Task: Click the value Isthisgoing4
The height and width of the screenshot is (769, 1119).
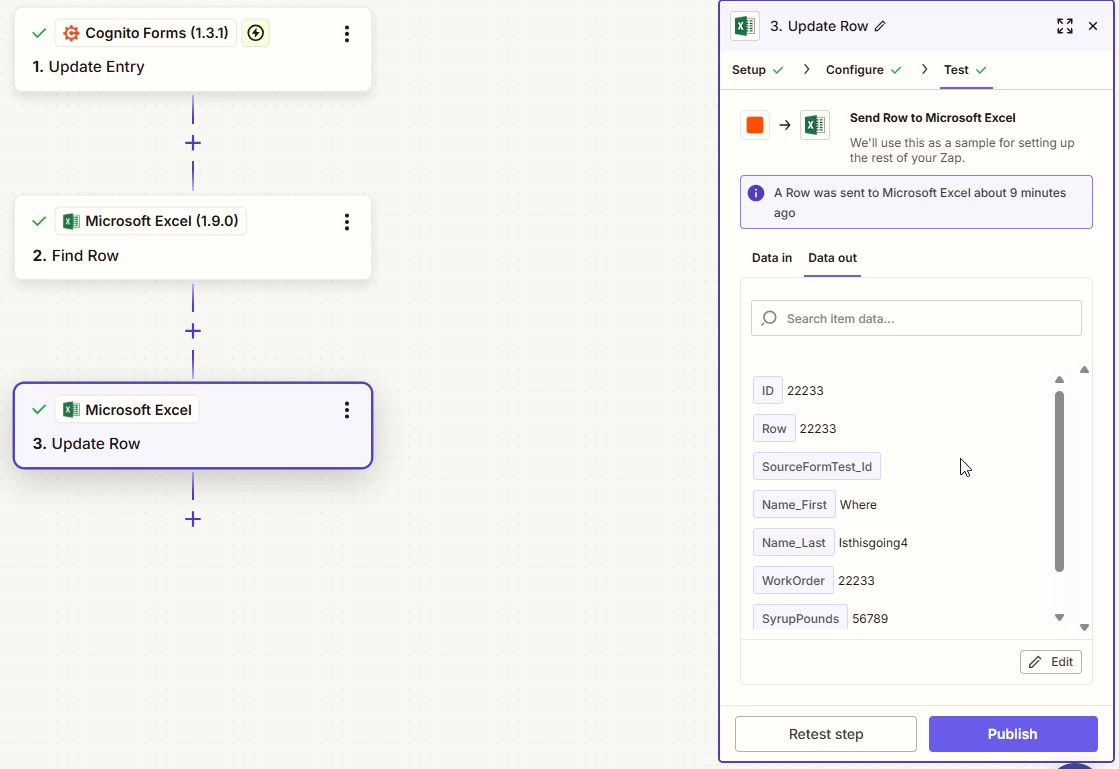Action: (x=873, y=543)
